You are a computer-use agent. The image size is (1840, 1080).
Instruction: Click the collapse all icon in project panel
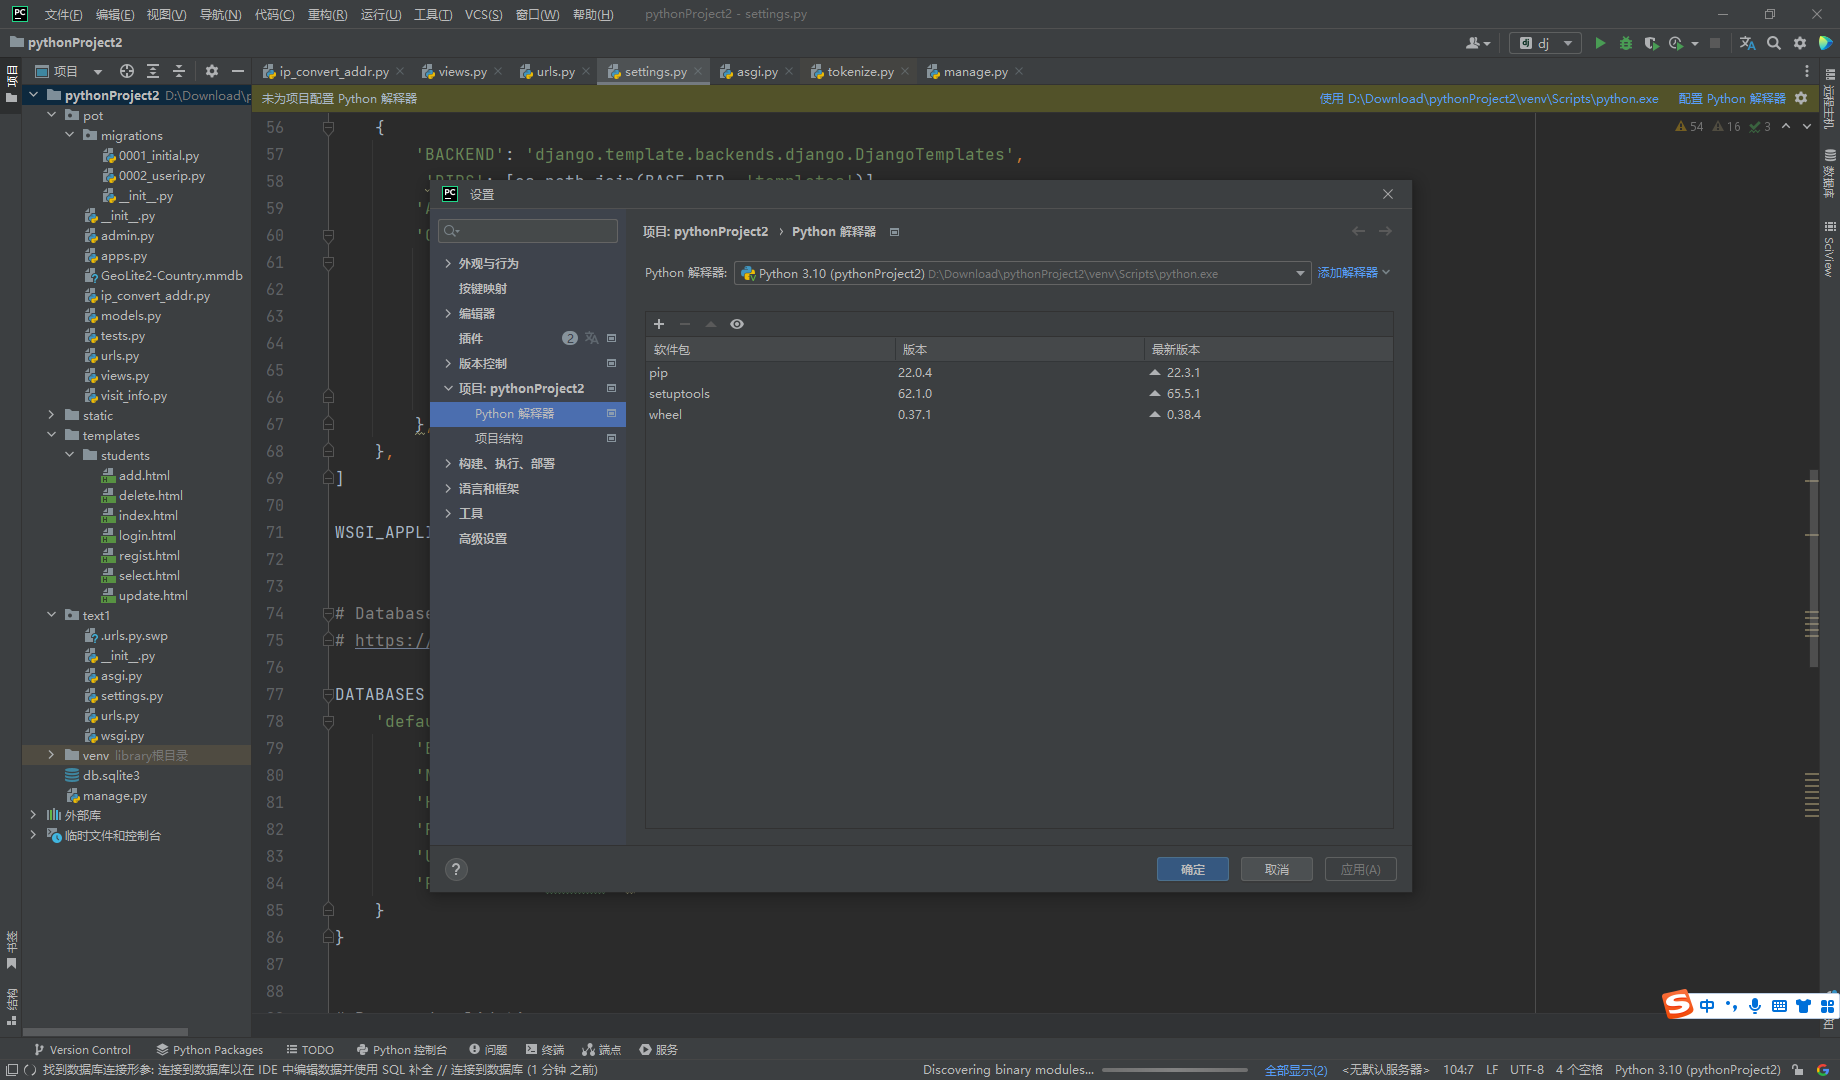coord(179,71)
